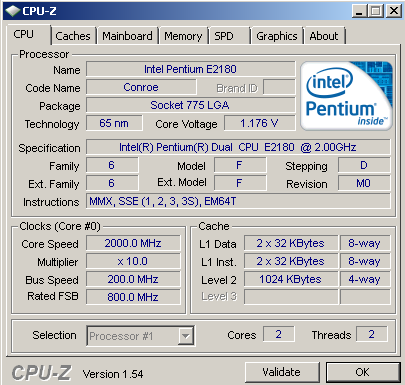Click the Family value '6'
The image size is (405, 385).
coord(112,165)
